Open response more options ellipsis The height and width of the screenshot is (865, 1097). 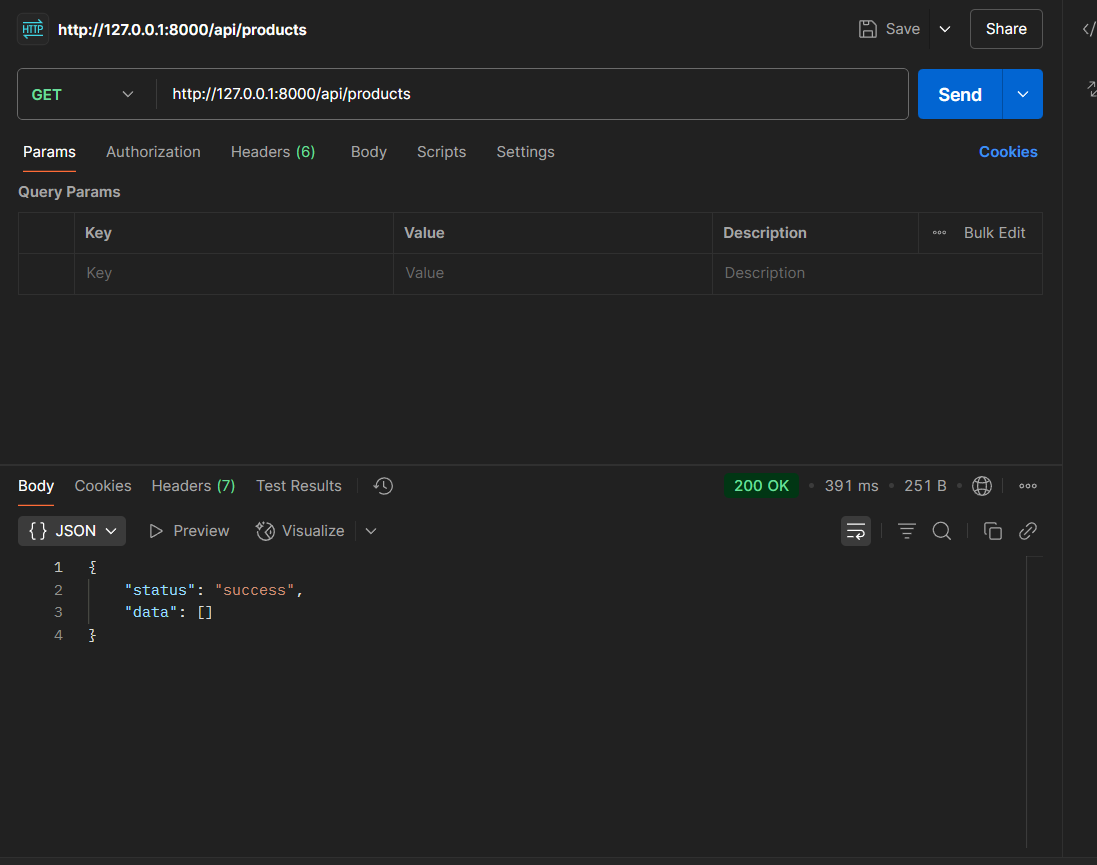pyautogui.click(x=1027, y=486)
